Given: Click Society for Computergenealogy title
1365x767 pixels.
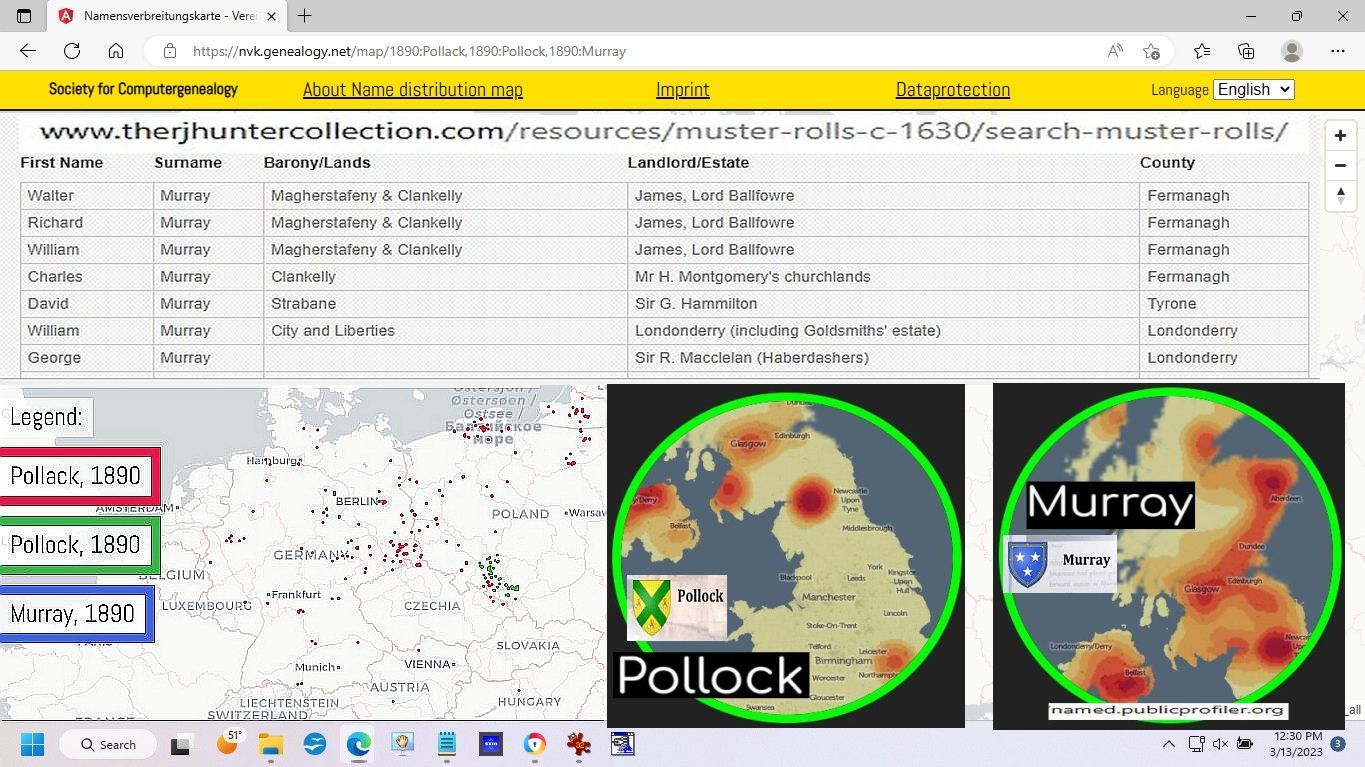Looking at the screenshot, I should coord(143,89).
